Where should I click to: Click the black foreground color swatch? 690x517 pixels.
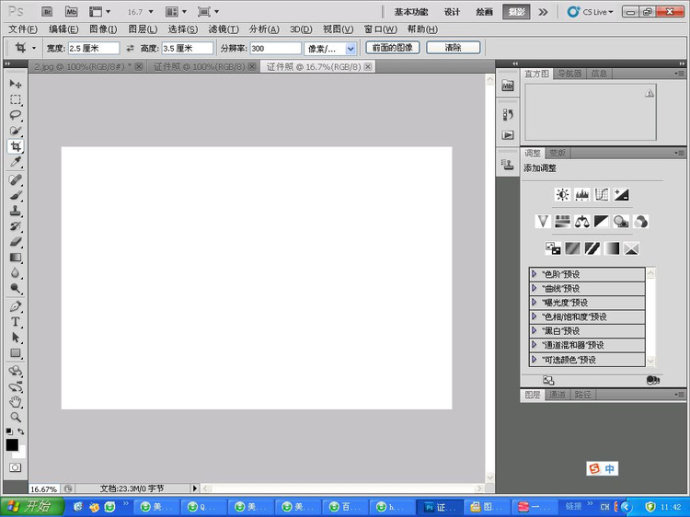(x=12, y=444)
